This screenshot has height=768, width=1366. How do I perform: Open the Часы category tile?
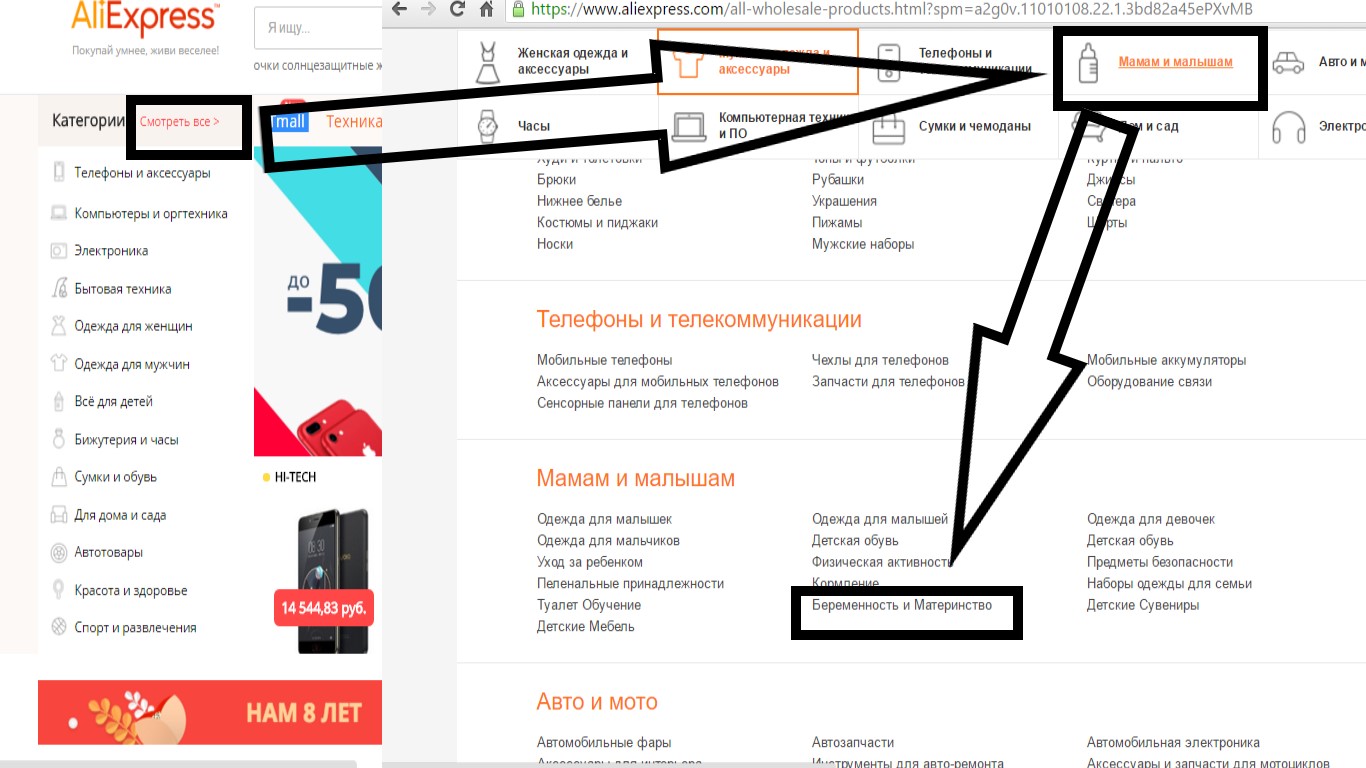pyautogui.click(x=557, y=127)
